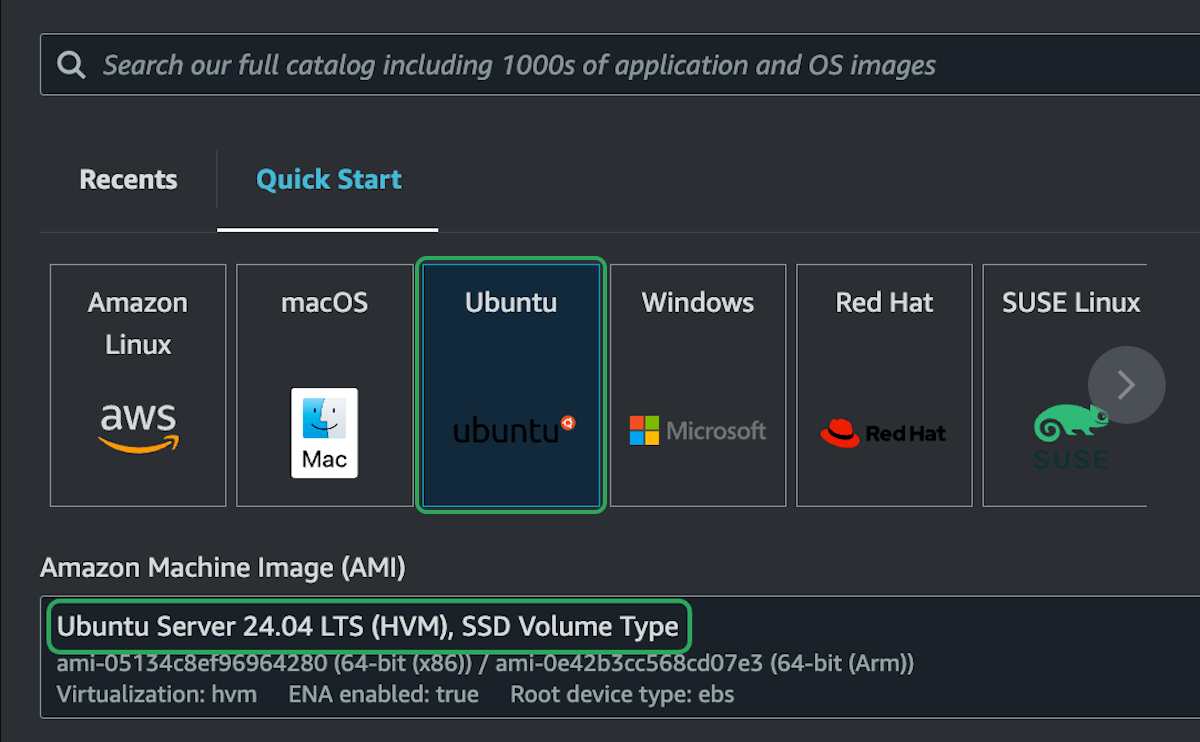Viewport: 1200px width, 742px height.
Task: Switch to the Recents tab
Action: pos(128,180)
